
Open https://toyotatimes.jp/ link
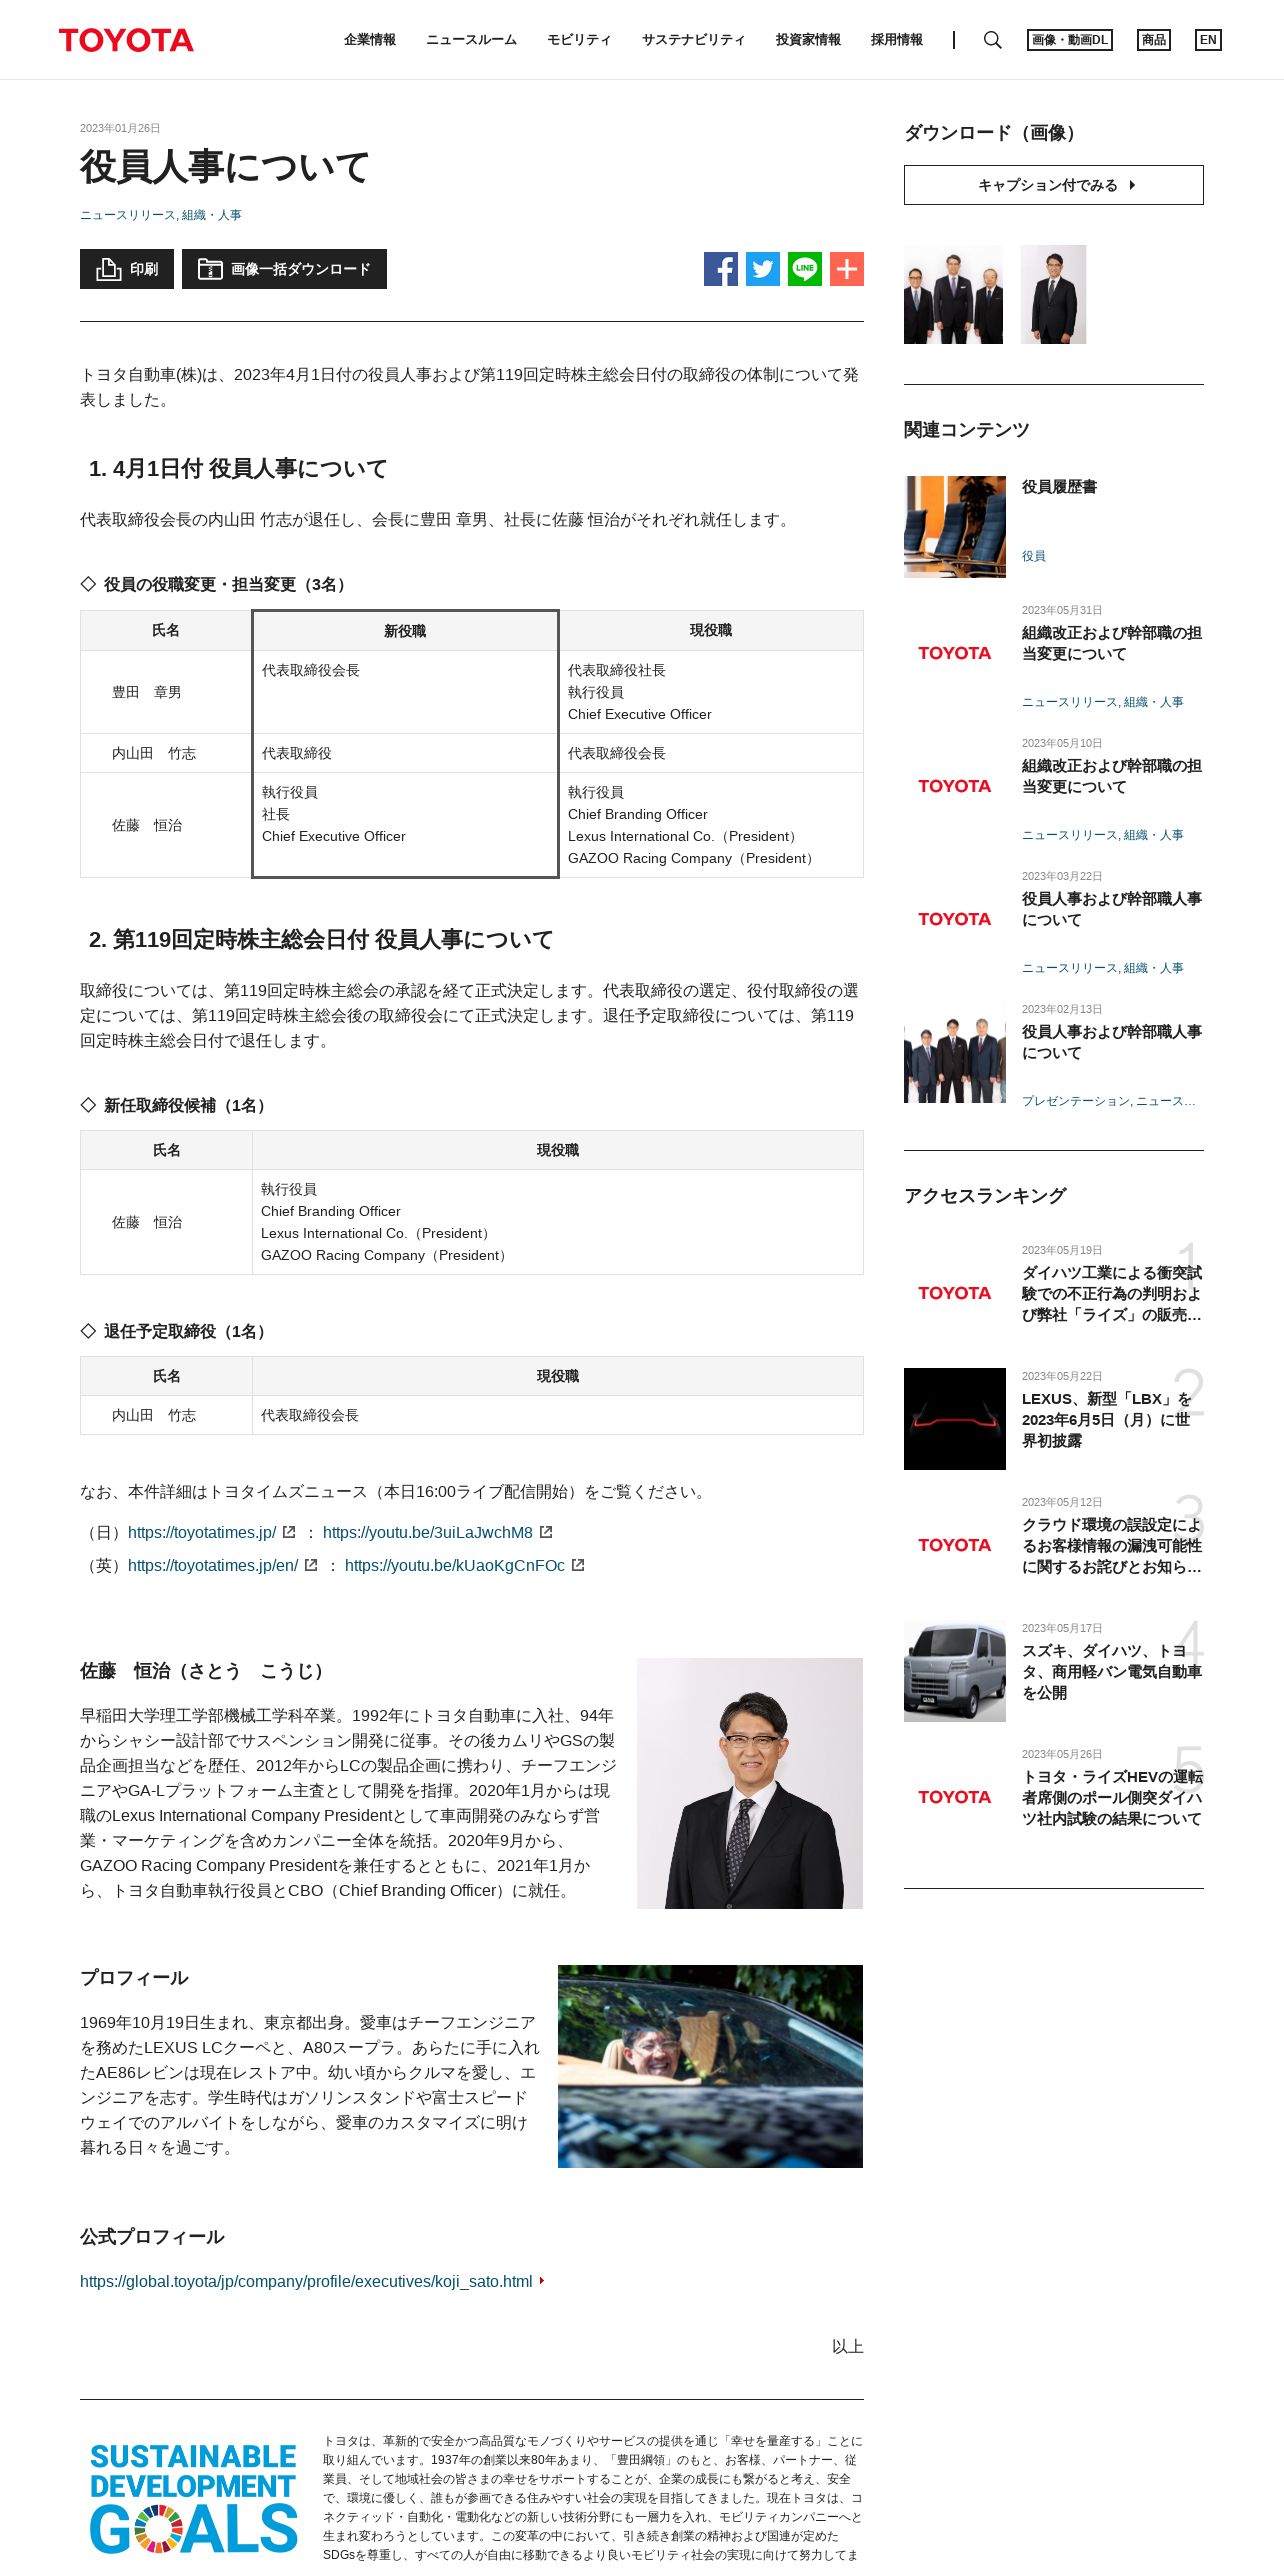tap(202, 1532)
